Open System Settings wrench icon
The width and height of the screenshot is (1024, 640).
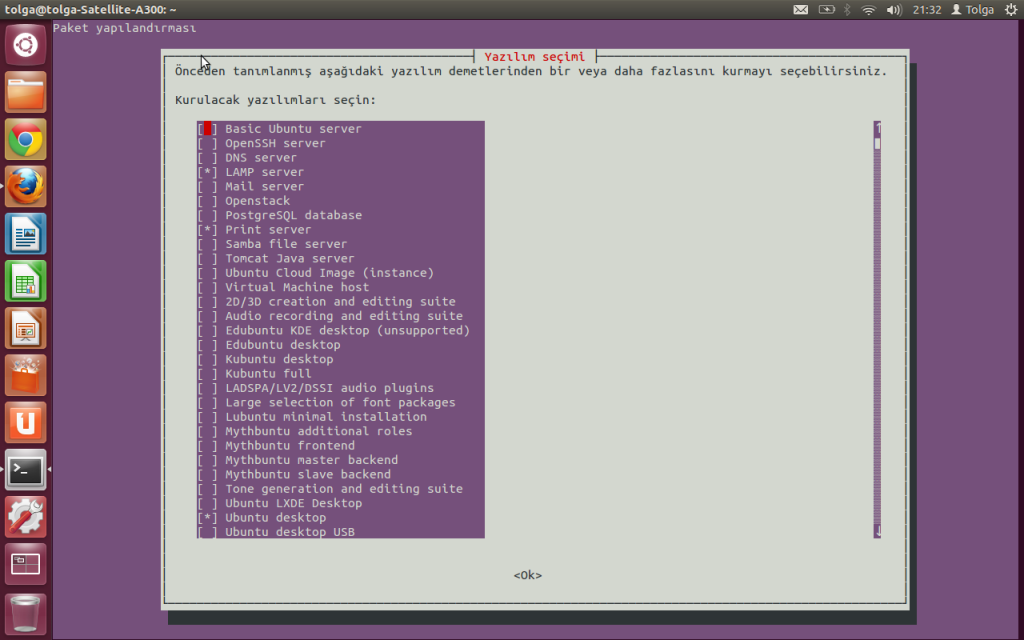click(x=25, y=517)
